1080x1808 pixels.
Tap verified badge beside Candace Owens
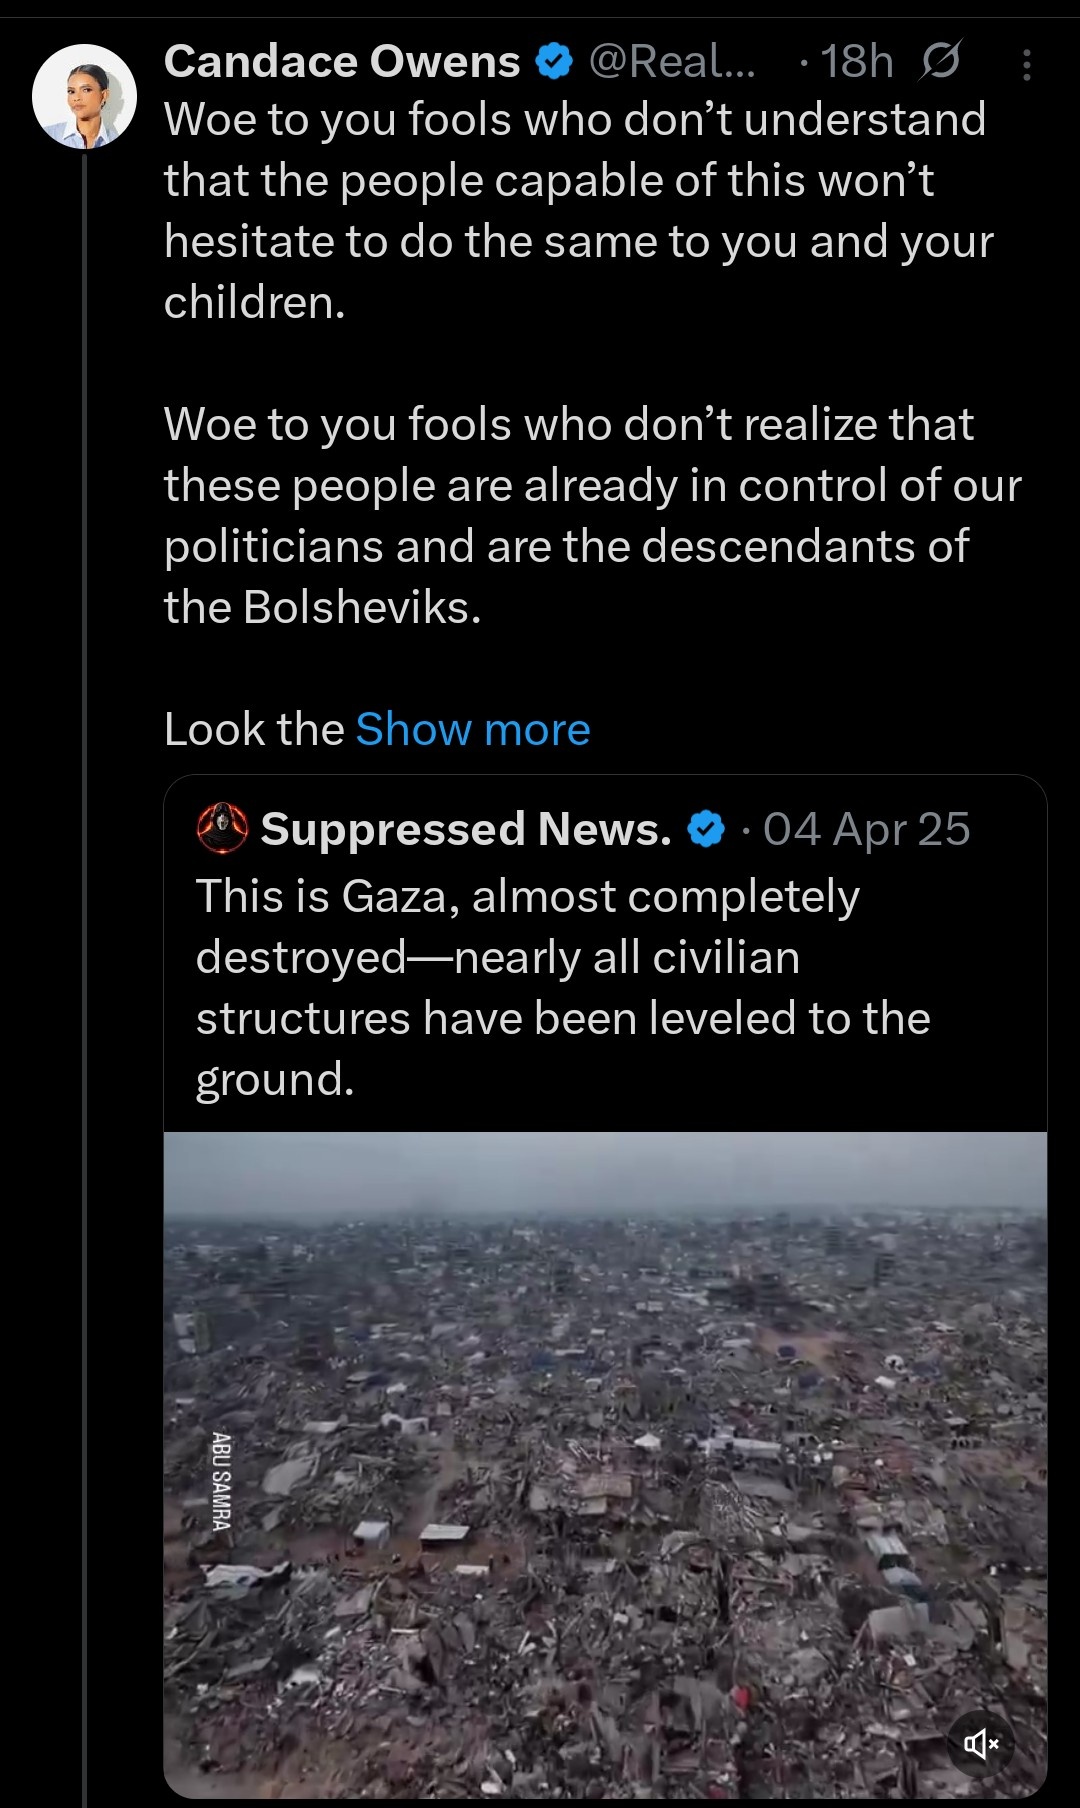(554, 62)
